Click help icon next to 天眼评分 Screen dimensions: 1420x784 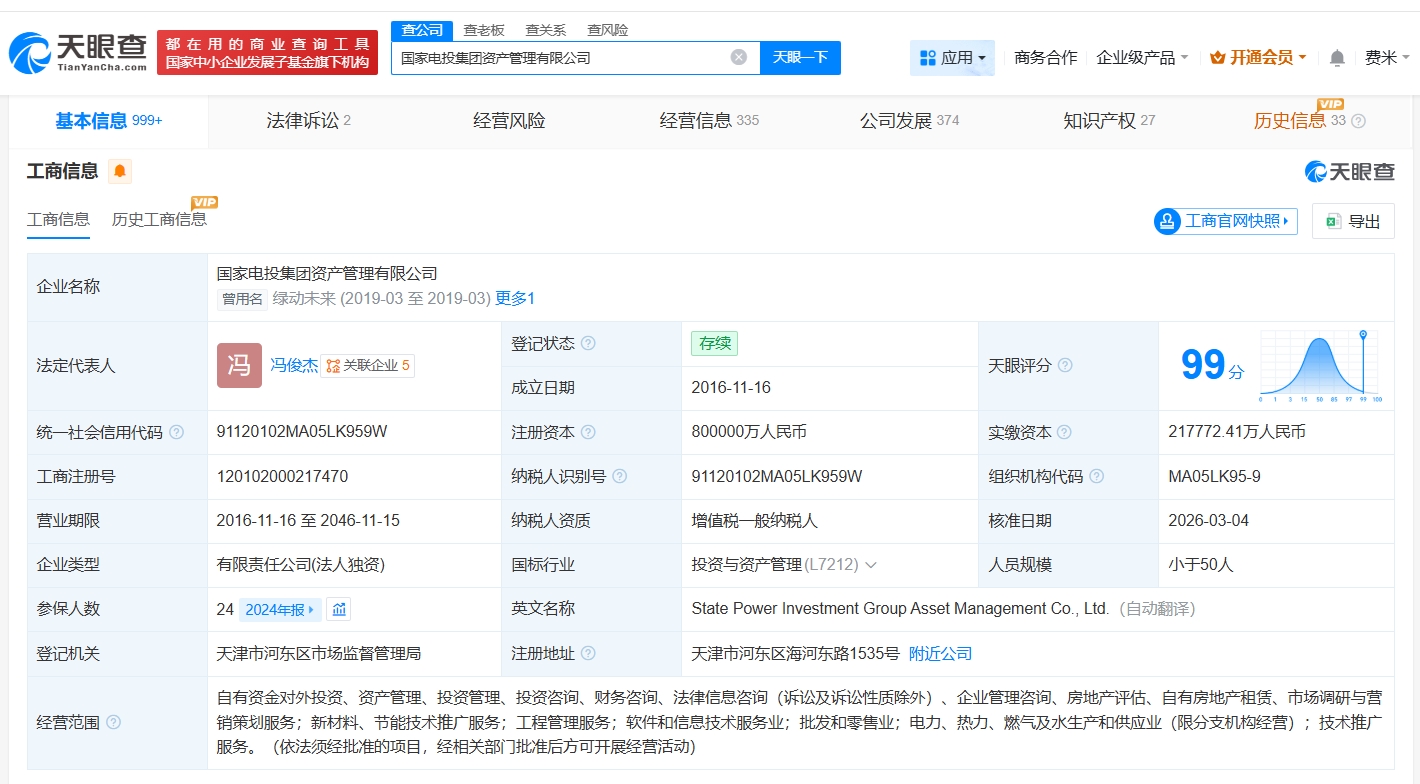(x=1065, y=366)
